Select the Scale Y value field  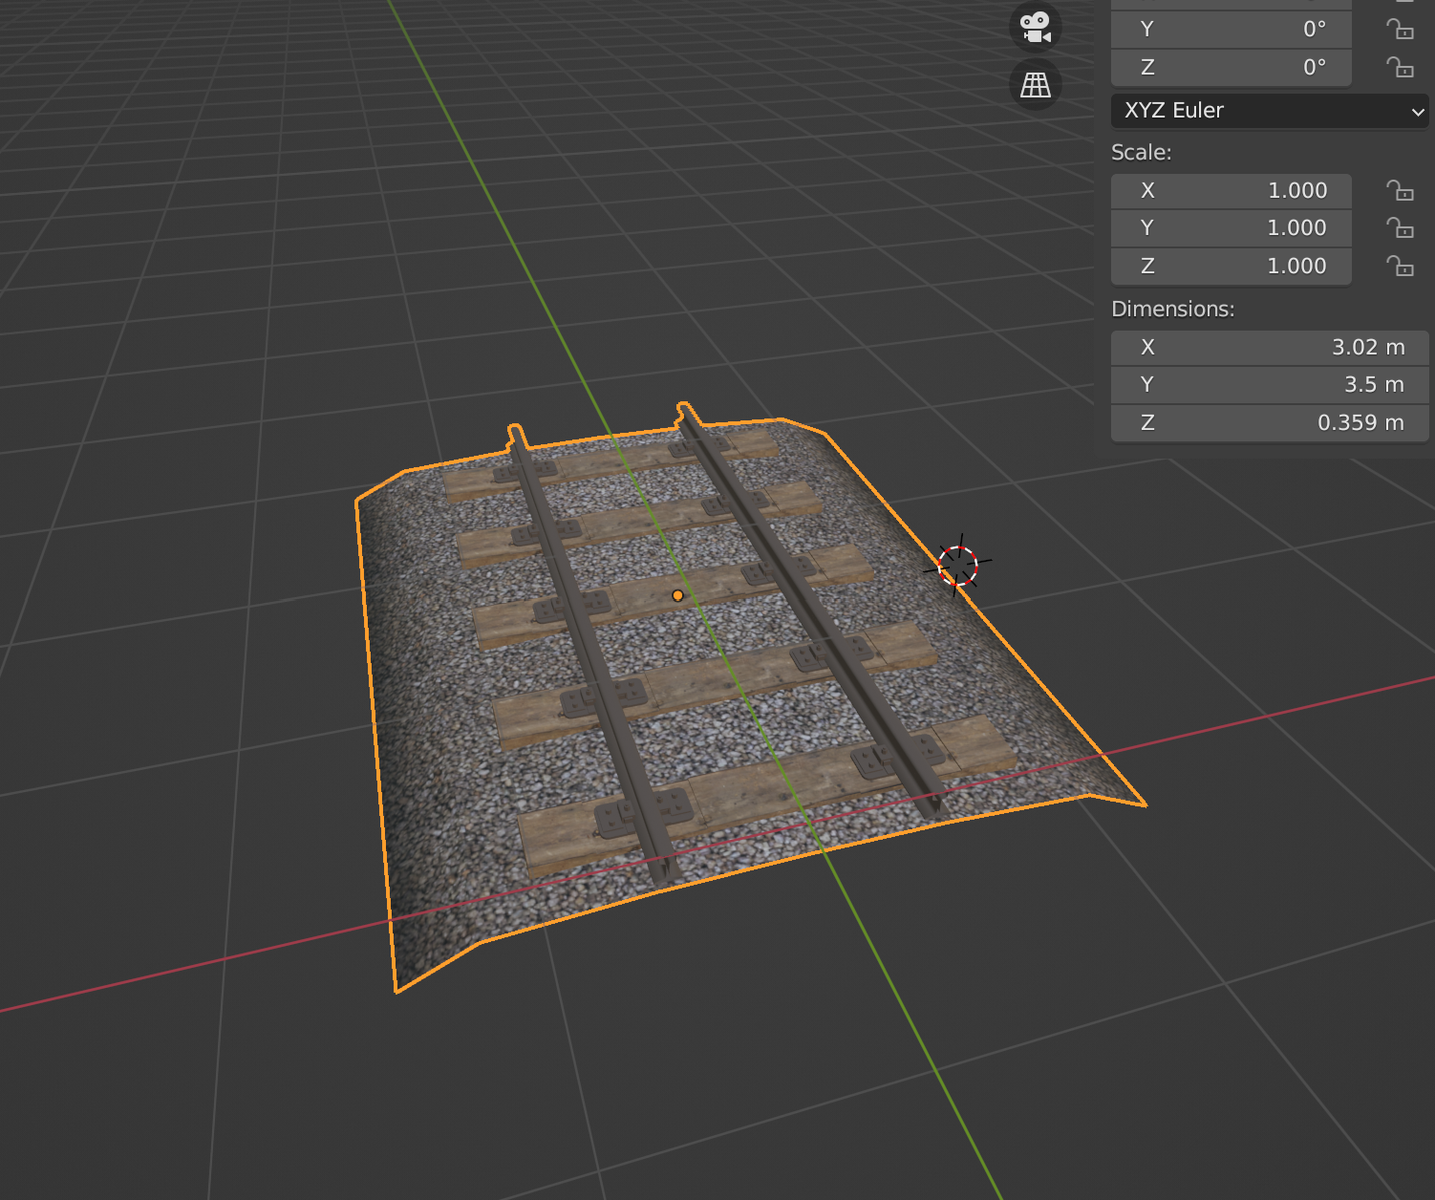click(x=1231, y=228)
